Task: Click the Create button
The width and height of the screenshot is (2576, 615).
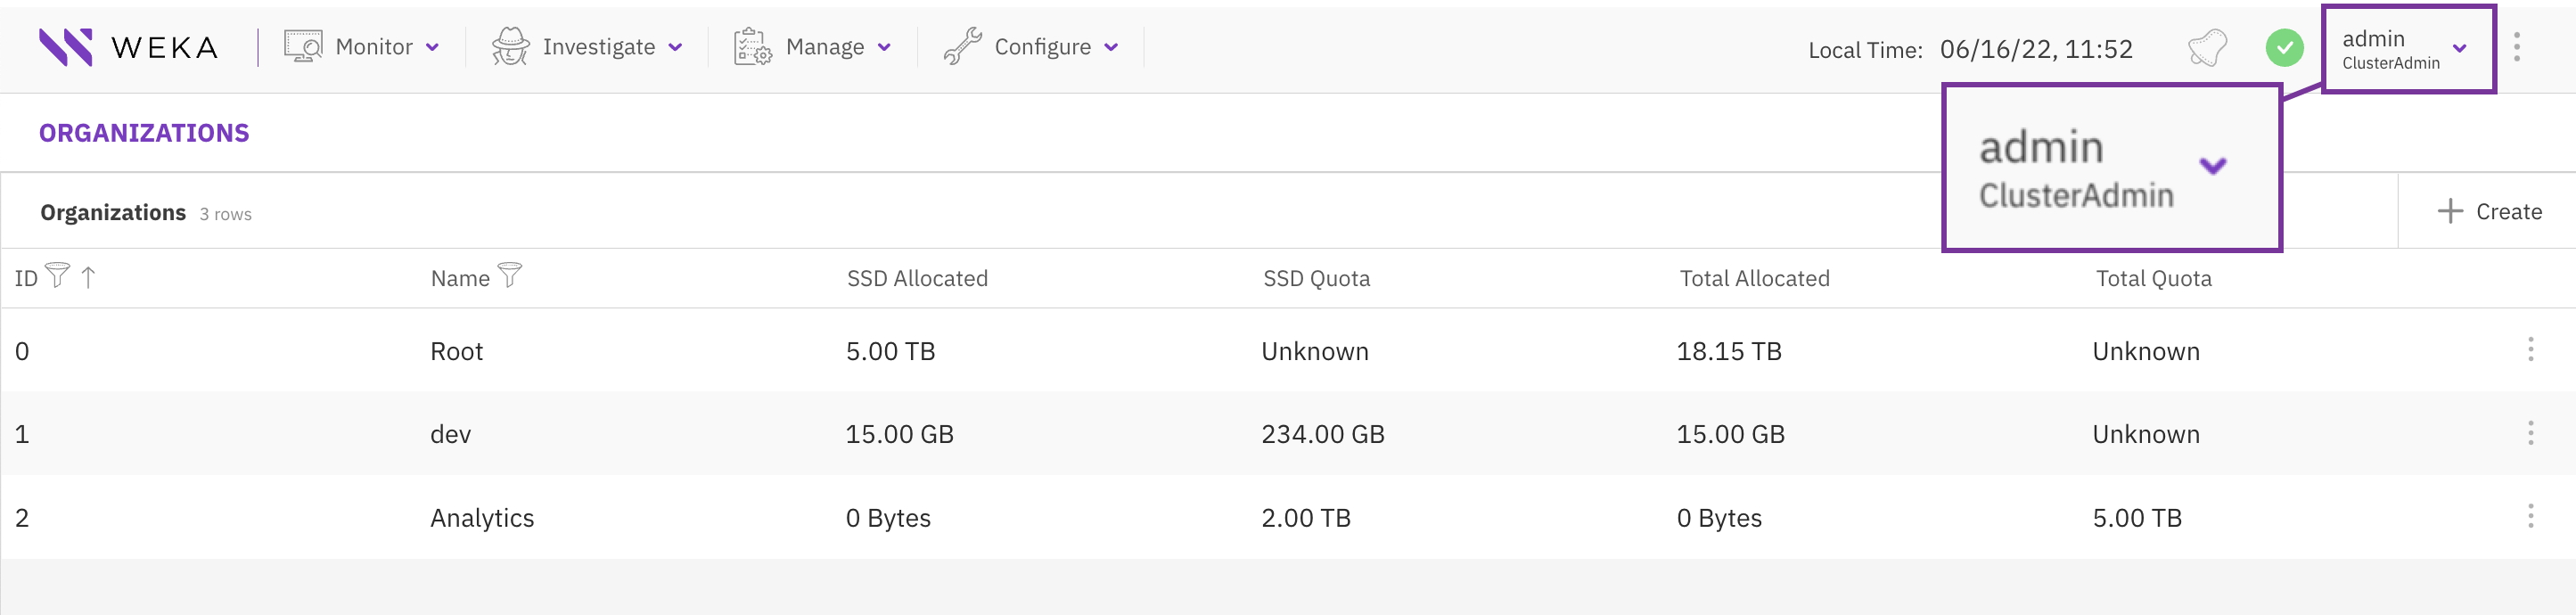Action: click(2487, 211)
